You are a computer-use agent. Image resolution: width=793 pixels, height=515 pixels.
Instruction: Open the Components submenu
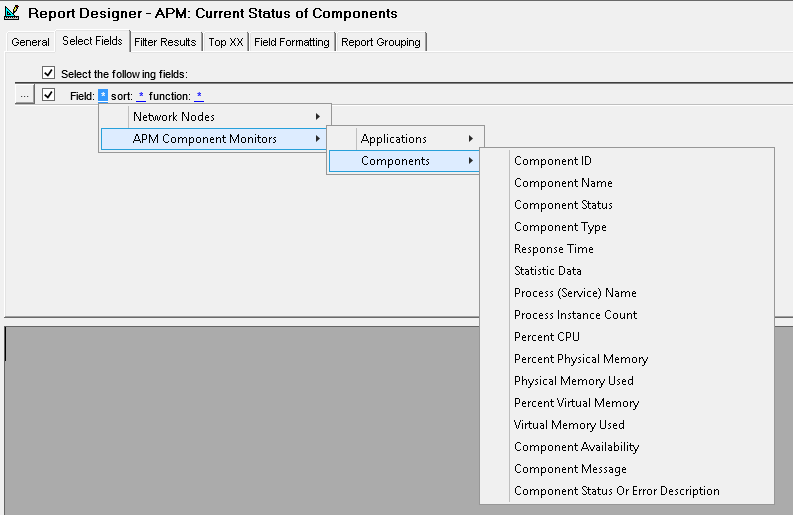(x=405, y=161)
